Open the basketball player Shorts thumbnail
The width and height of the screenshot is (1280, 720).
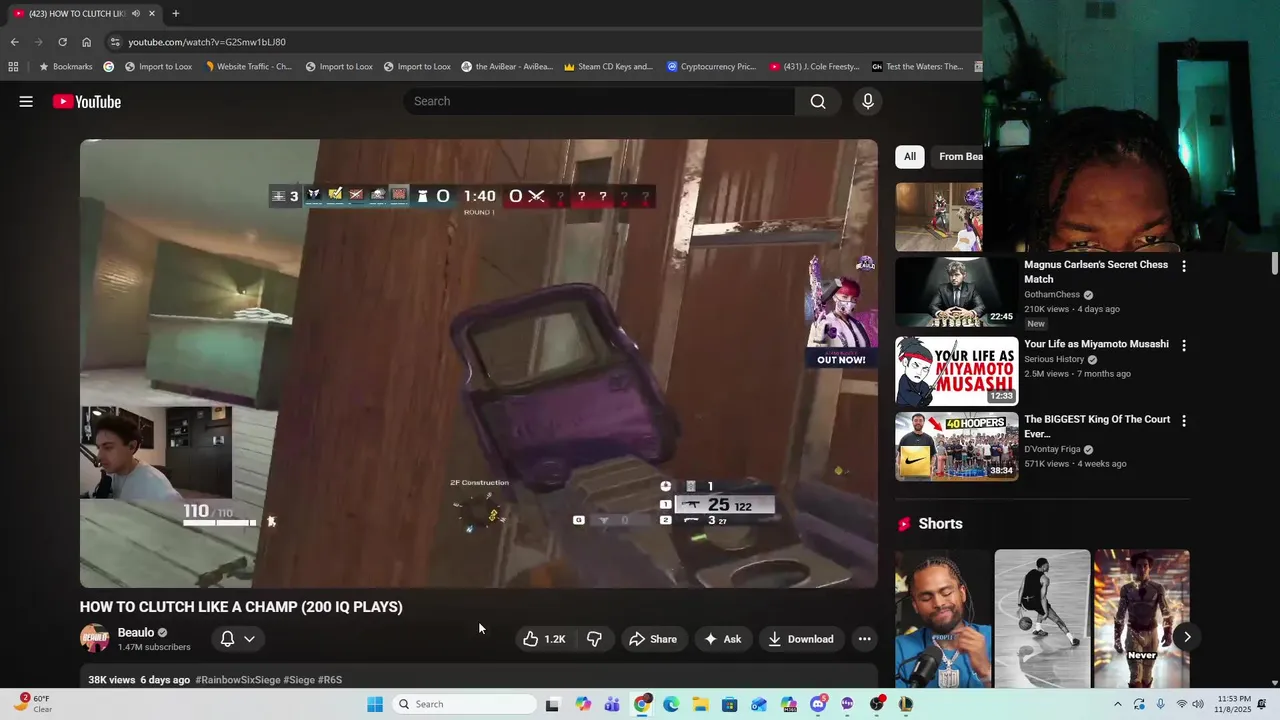point(1042,618)
